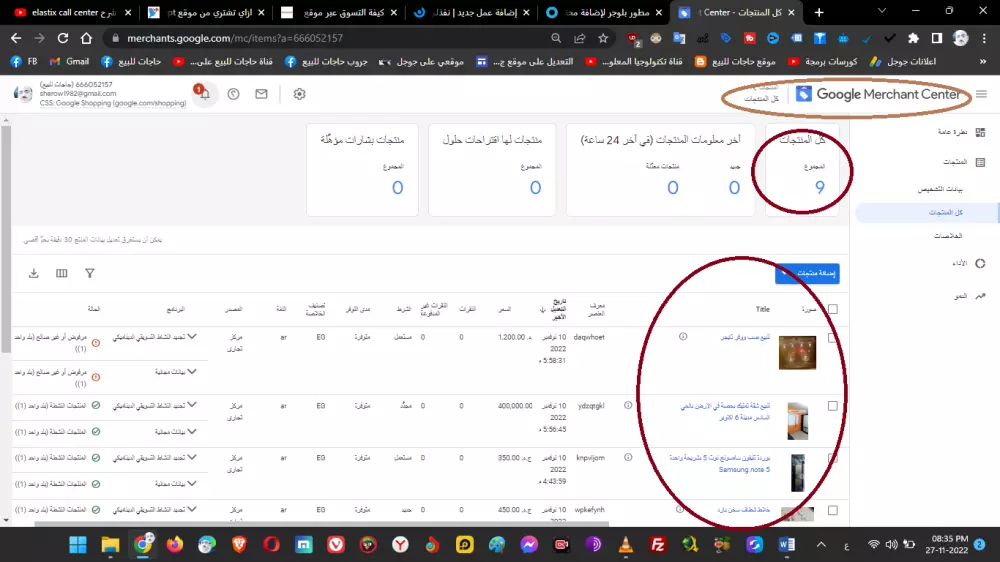
Task: Expand first program chevron on daqwhoet row
Action: [x=192, y=336]
